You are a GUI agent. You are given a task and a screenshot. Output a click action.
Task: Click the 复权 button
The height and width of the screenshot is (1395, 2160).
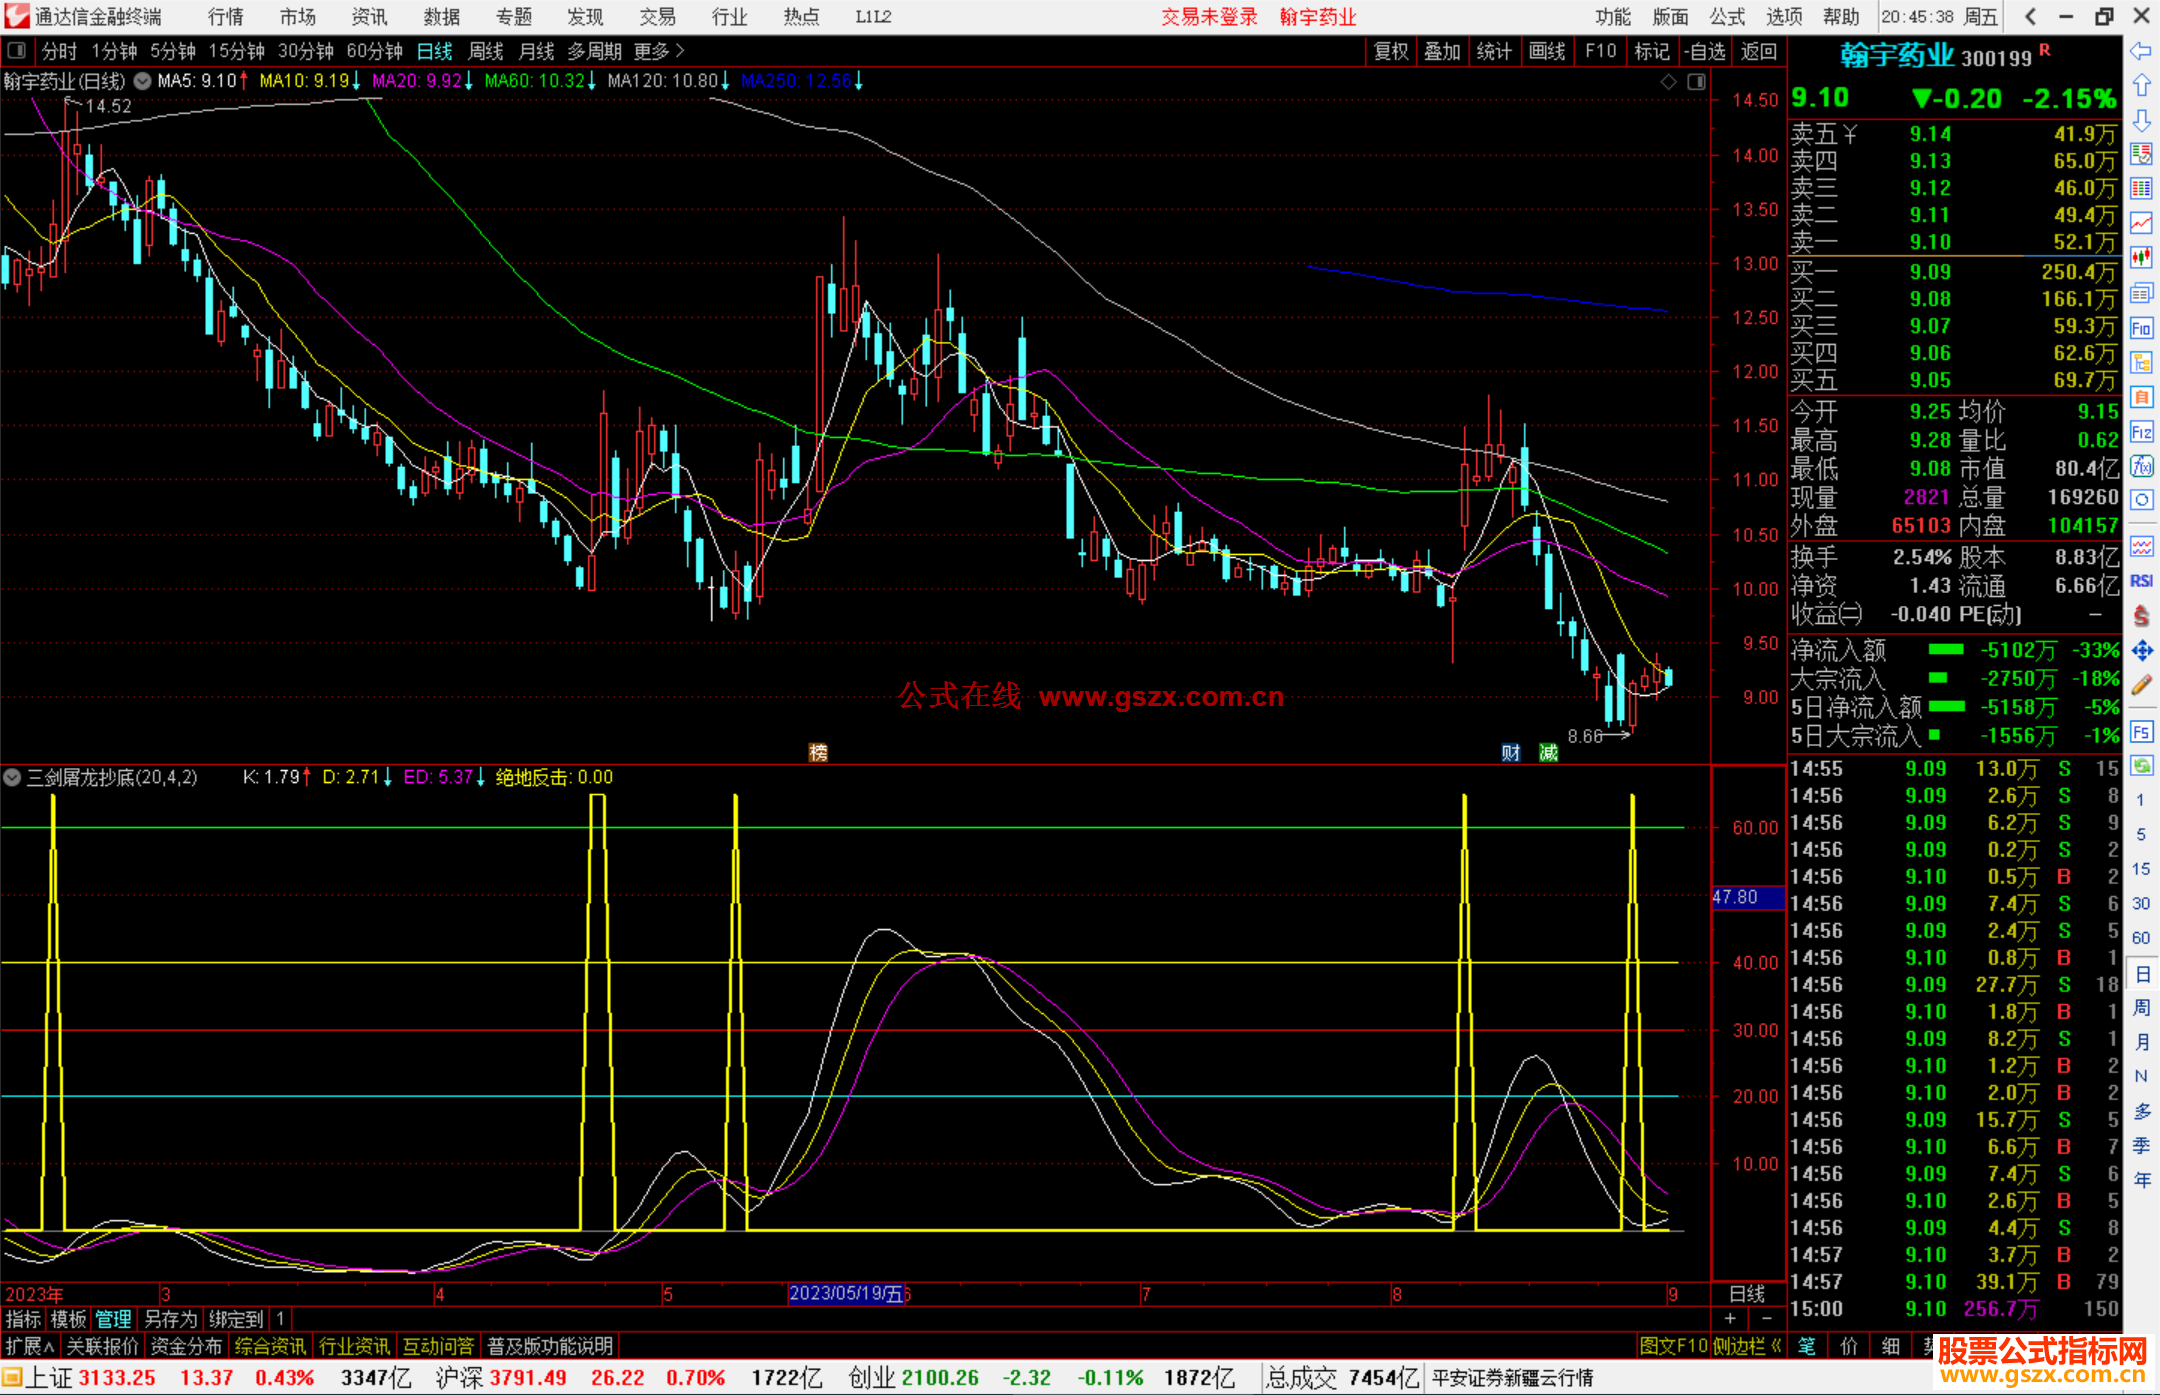point(1391,51)
